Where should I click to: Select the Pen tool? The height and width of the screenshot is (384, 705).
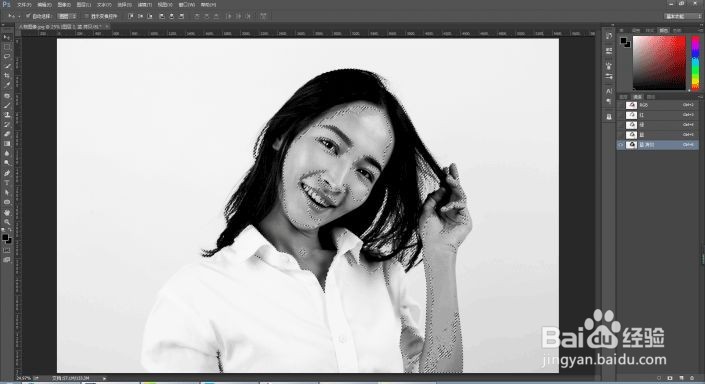click(x=7, y=173)
